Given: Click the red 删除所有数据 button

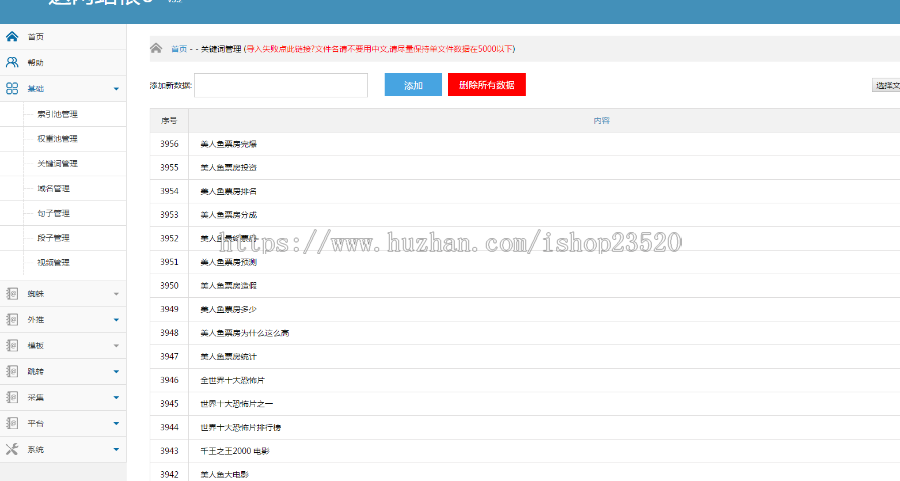Looking at the screenshot, I should 487,85.
